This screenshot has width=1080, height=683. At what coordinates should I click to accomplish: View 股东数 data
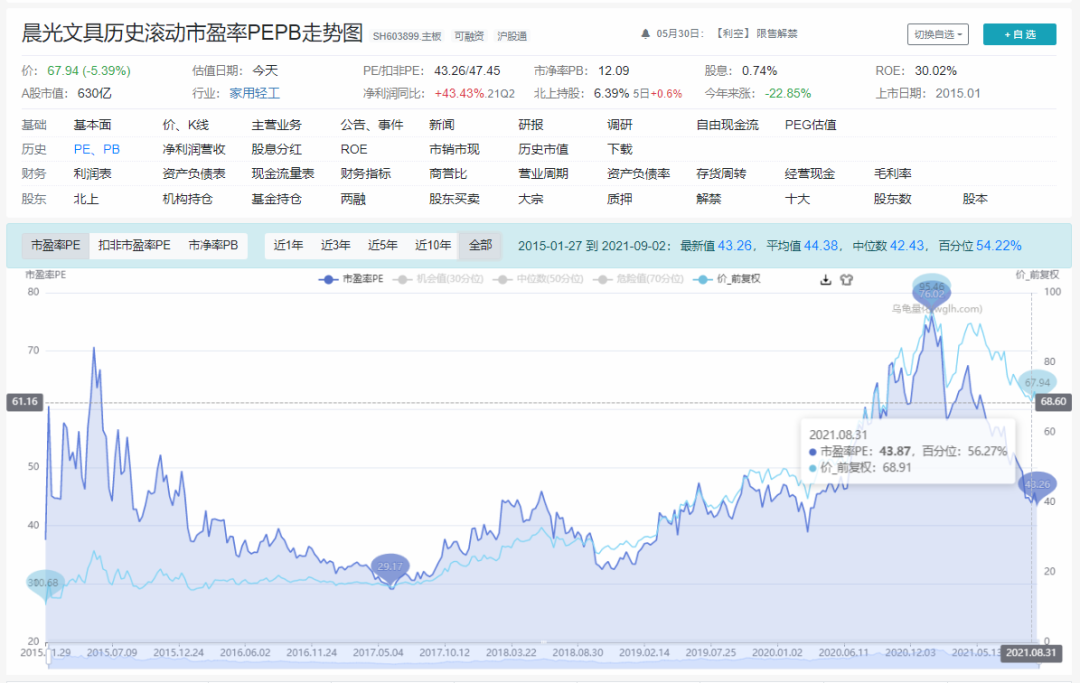coord(892,199)
